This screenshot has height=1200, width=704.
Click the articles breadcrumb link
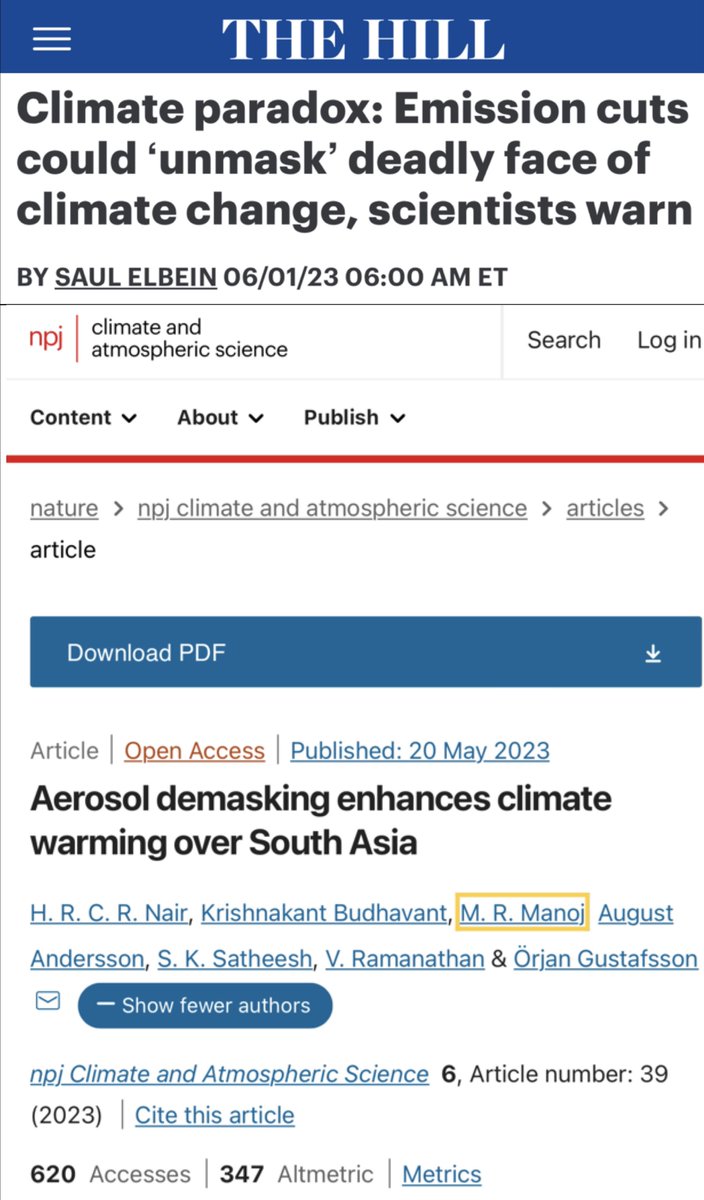pos(605,508)
